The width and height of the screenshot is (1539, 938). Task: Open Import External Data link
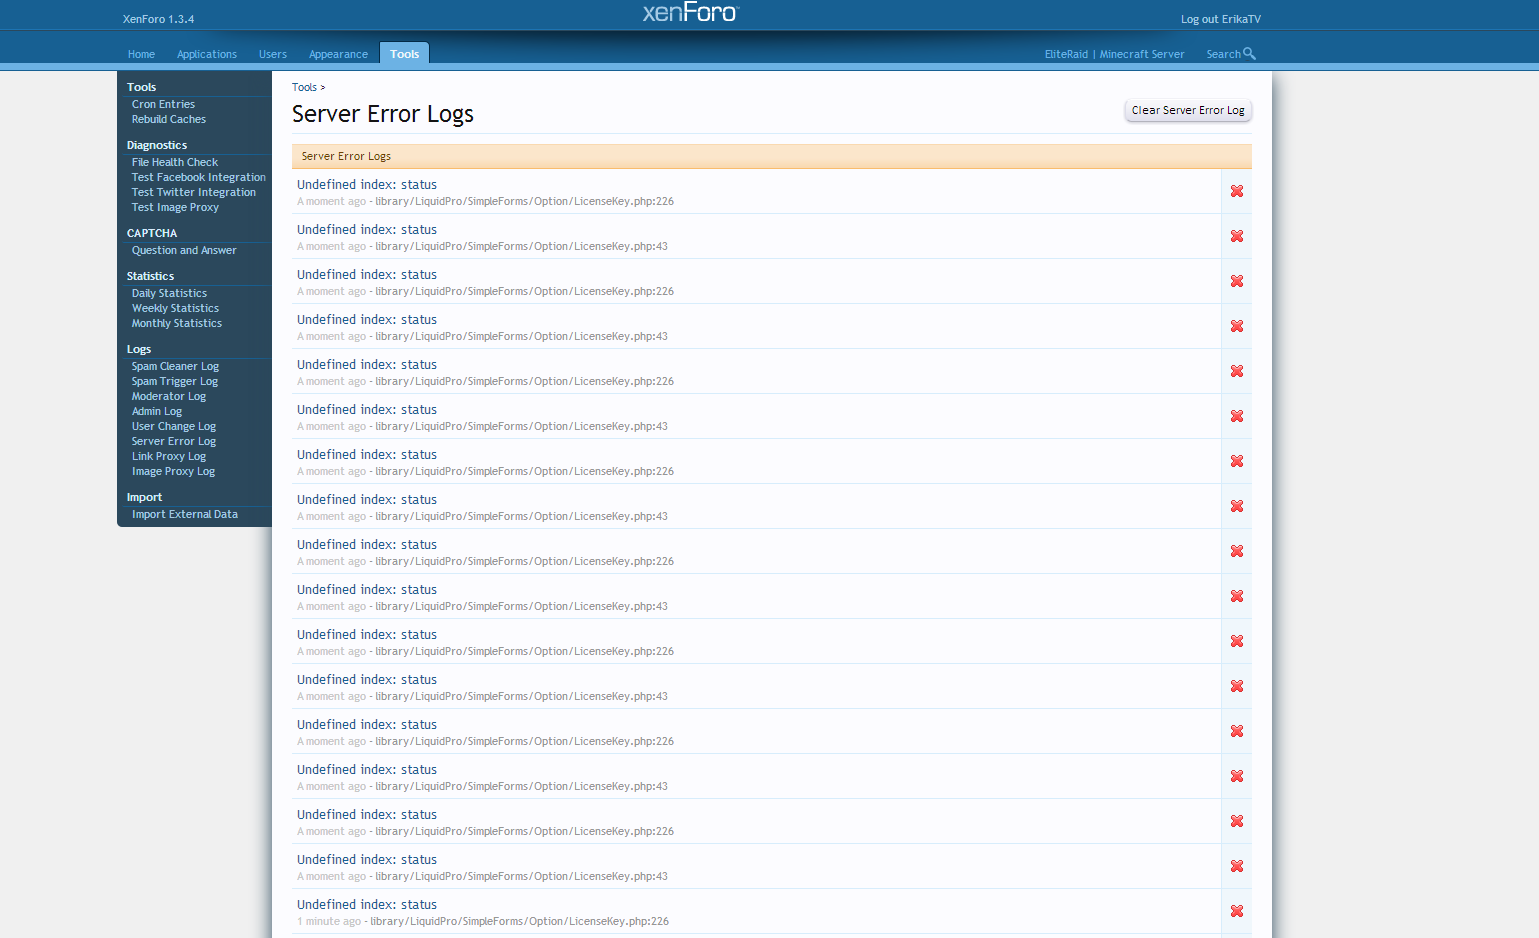pyautogui.click(x=185, y=514)
